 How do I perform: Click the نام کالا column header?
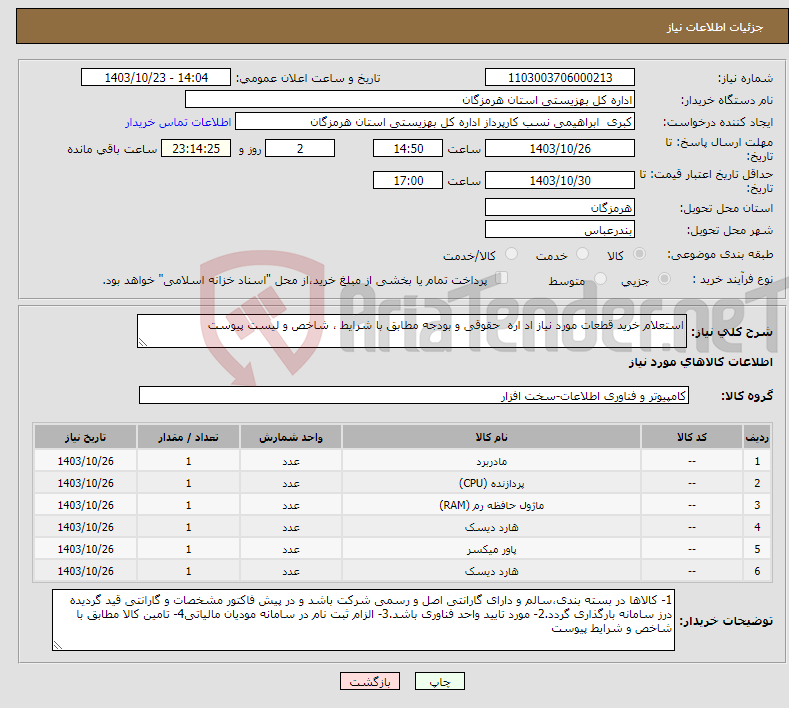click(x=491, y=437)
